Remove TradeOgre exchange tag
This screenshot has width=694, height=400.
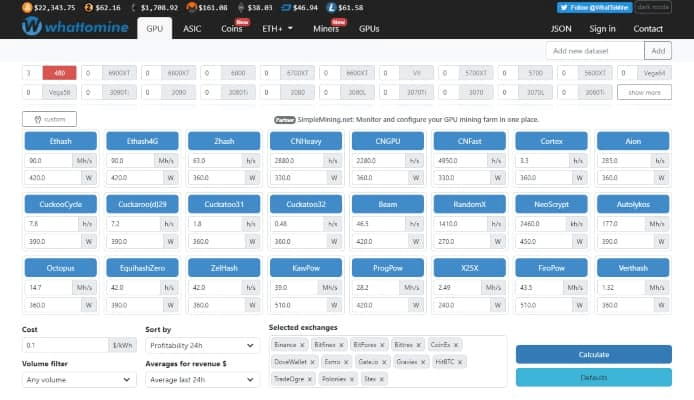click(310, 379)
